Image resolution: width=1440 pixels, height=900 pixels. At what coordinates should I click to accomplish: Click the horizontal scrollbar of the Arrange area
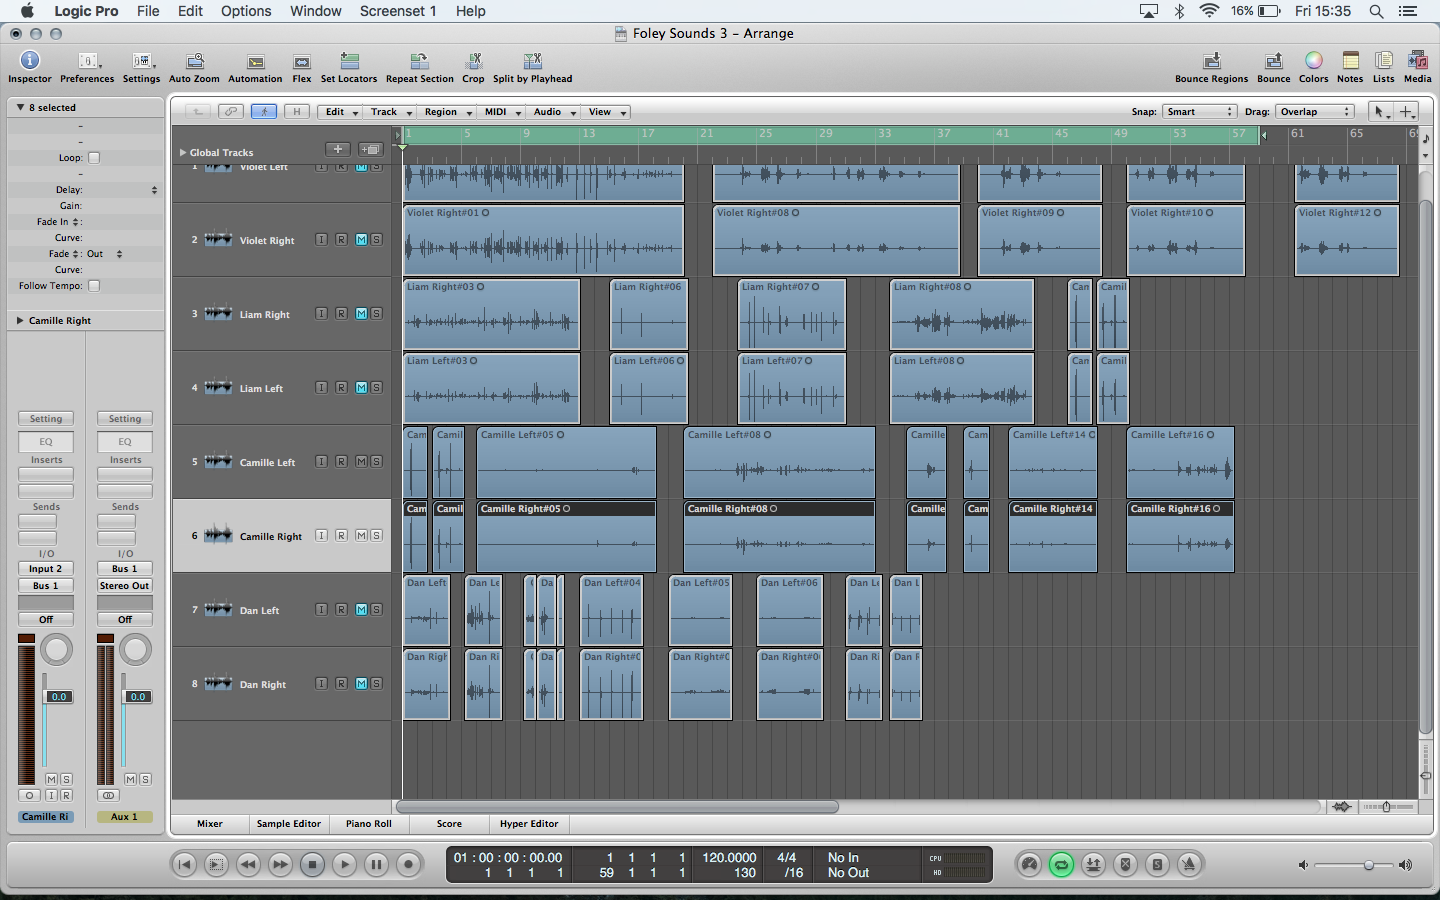[617, 807]
